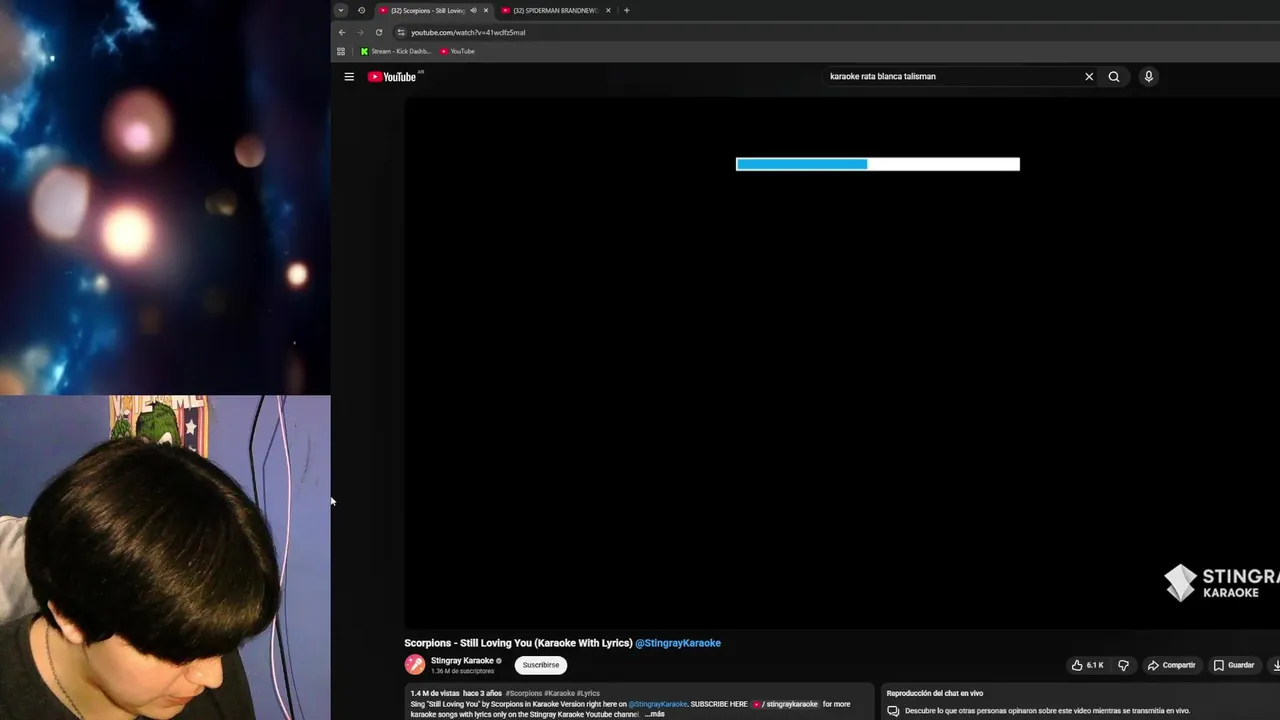Like the video (6.1 K)
This screenshot has width=1280, height=720.
1088,665
